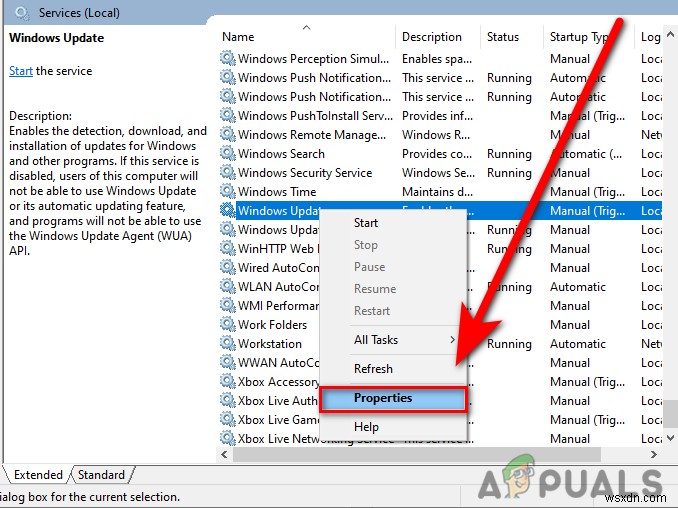
Task: Click 'Enables spa...' description cell
Action: pyautogui.click(x=437, y=58)
